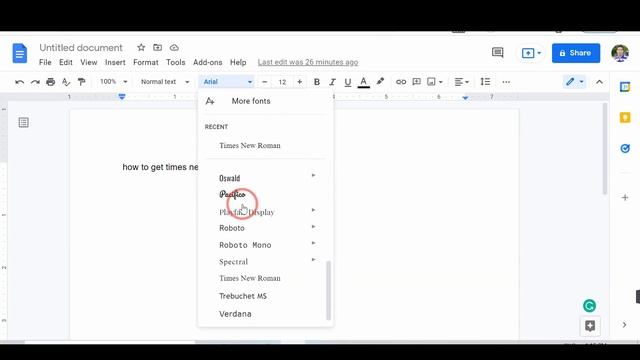The height and width of the screenshot is (360, 640).
Task: Select Times New Roman in the main font list
Action: click(x=250, y=278)
